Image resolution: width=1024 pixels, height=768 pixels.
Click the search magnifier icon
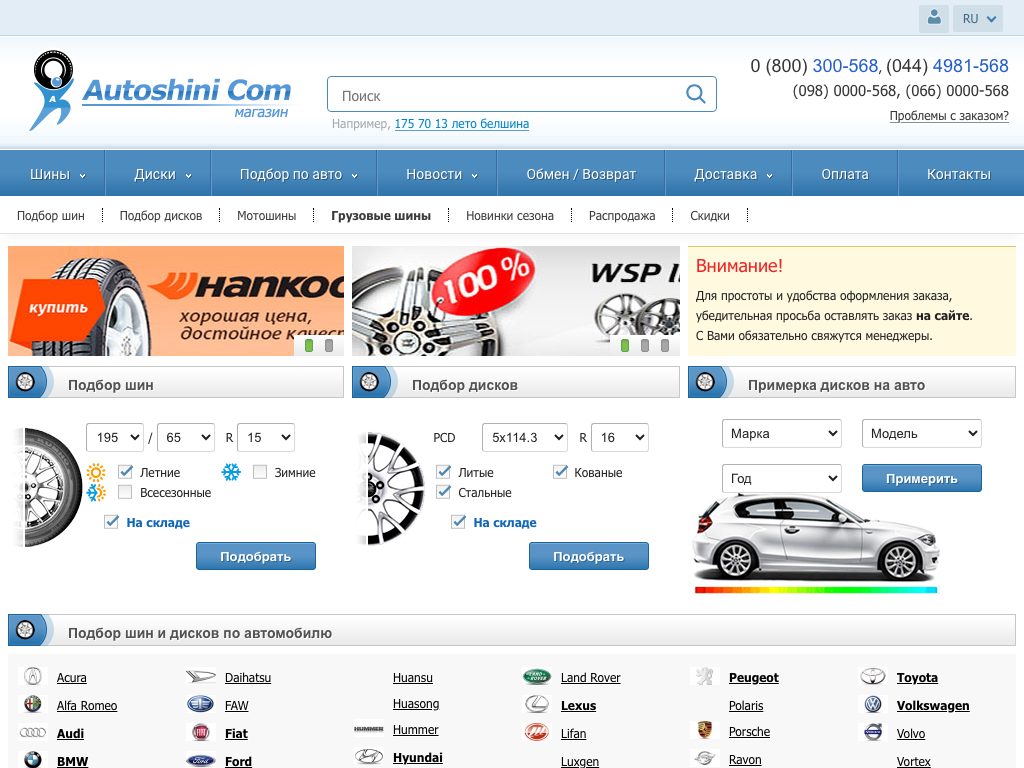click(696, 94)
